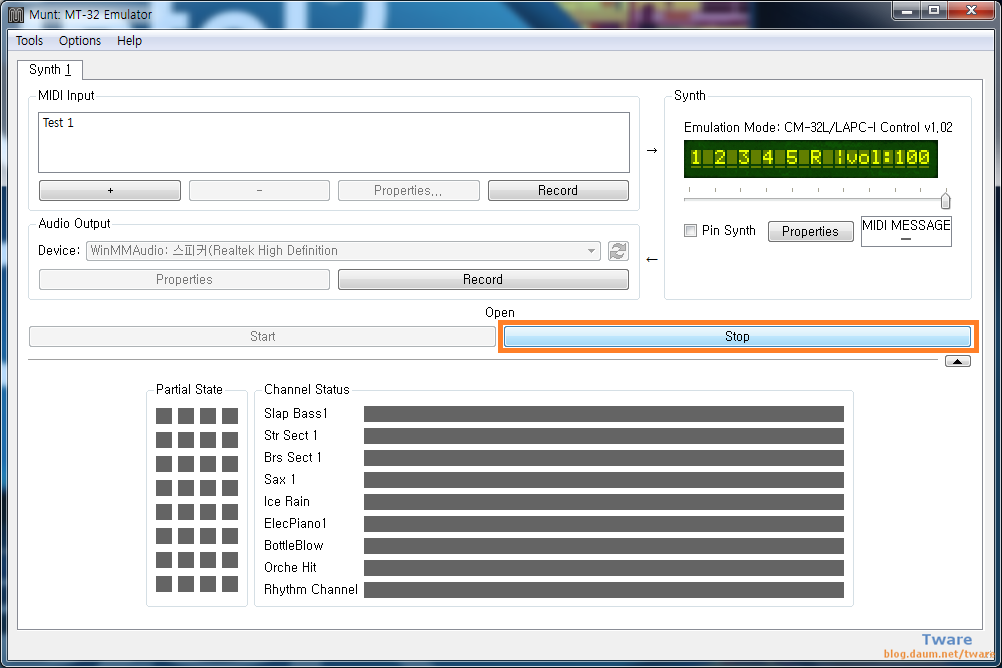This screenshot has height=668, width=1002.
Task: Open the Help menu
Action: pos(129,40)
